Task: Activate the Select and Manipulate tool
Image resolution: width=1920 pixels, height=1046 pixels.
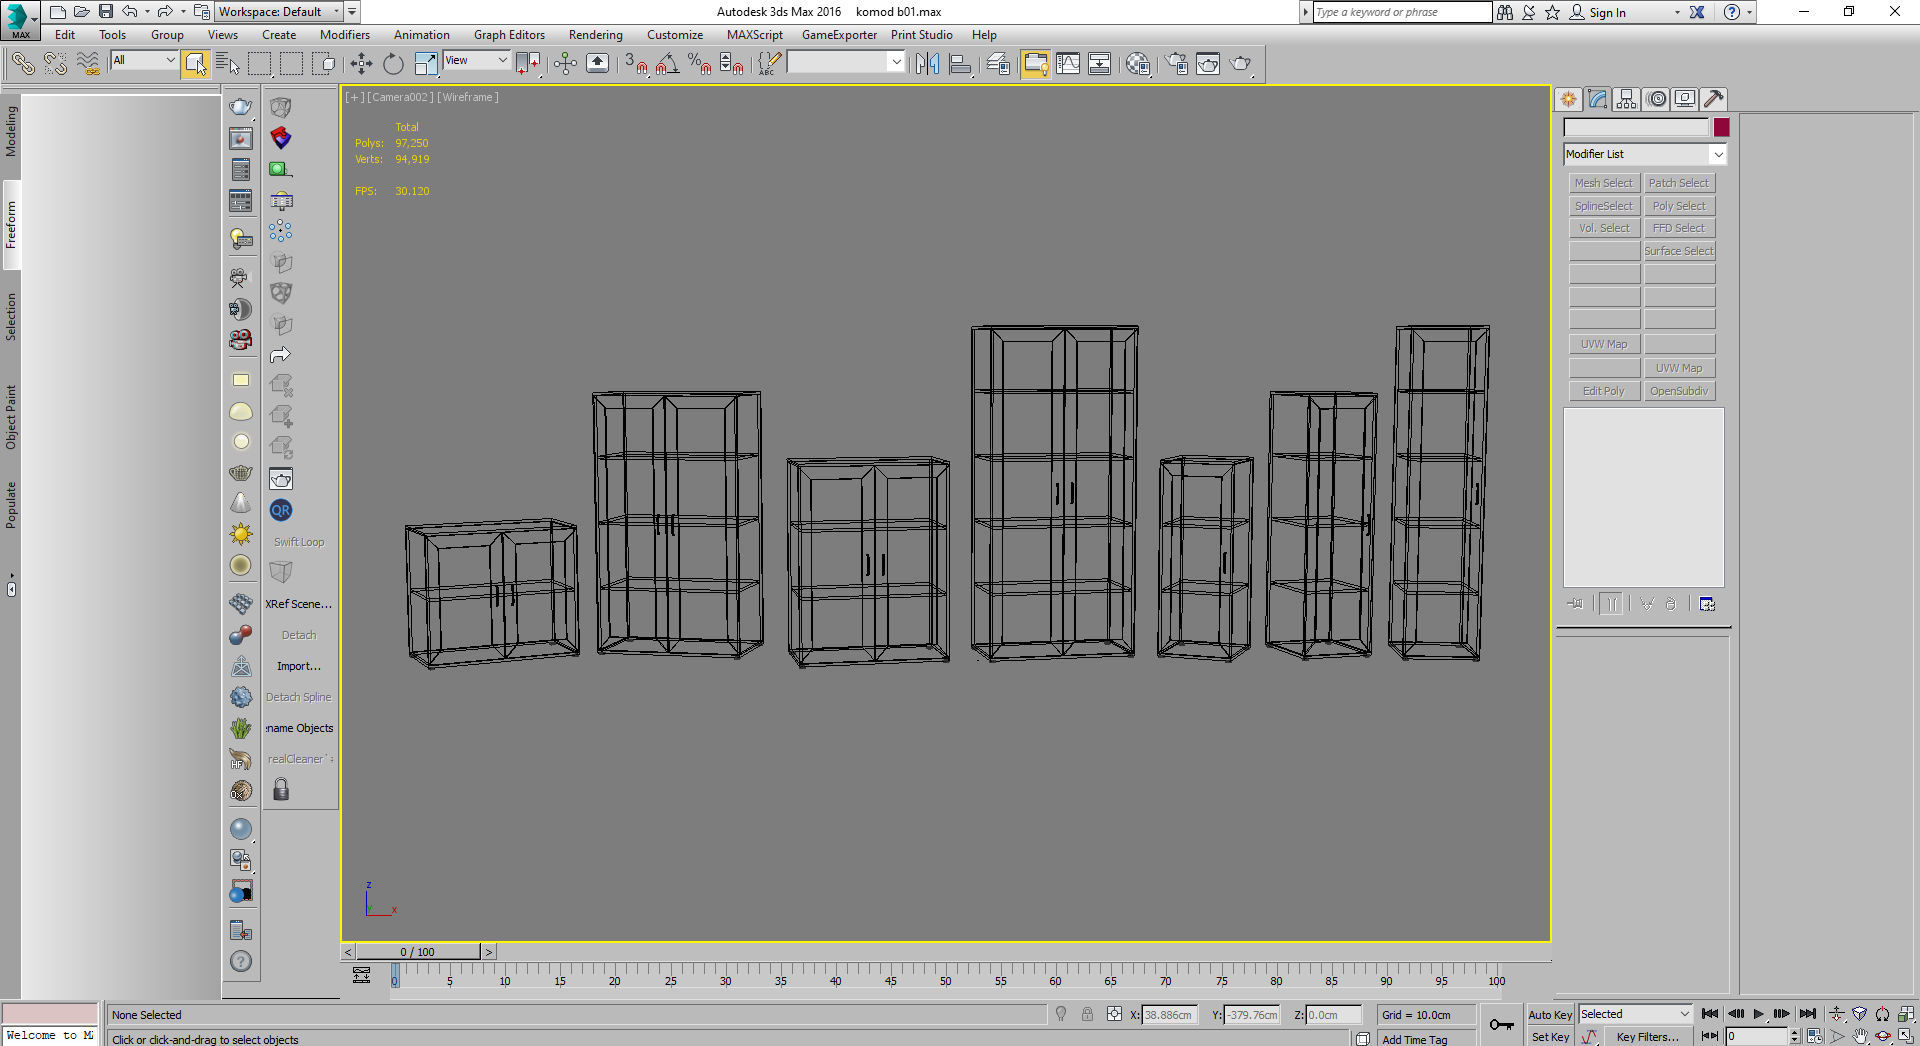Action: [565, 64]
